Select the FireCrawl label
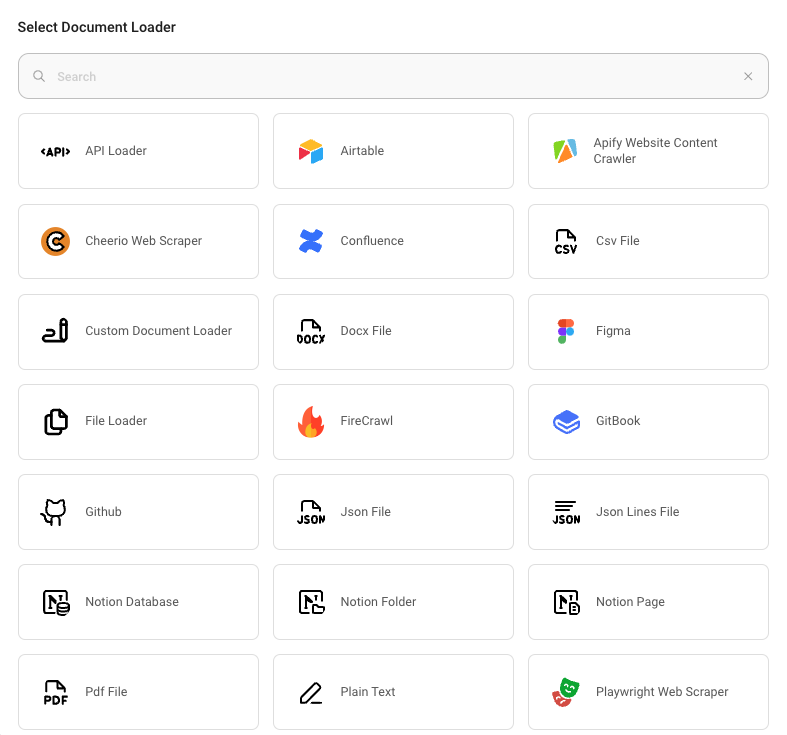 366,421
